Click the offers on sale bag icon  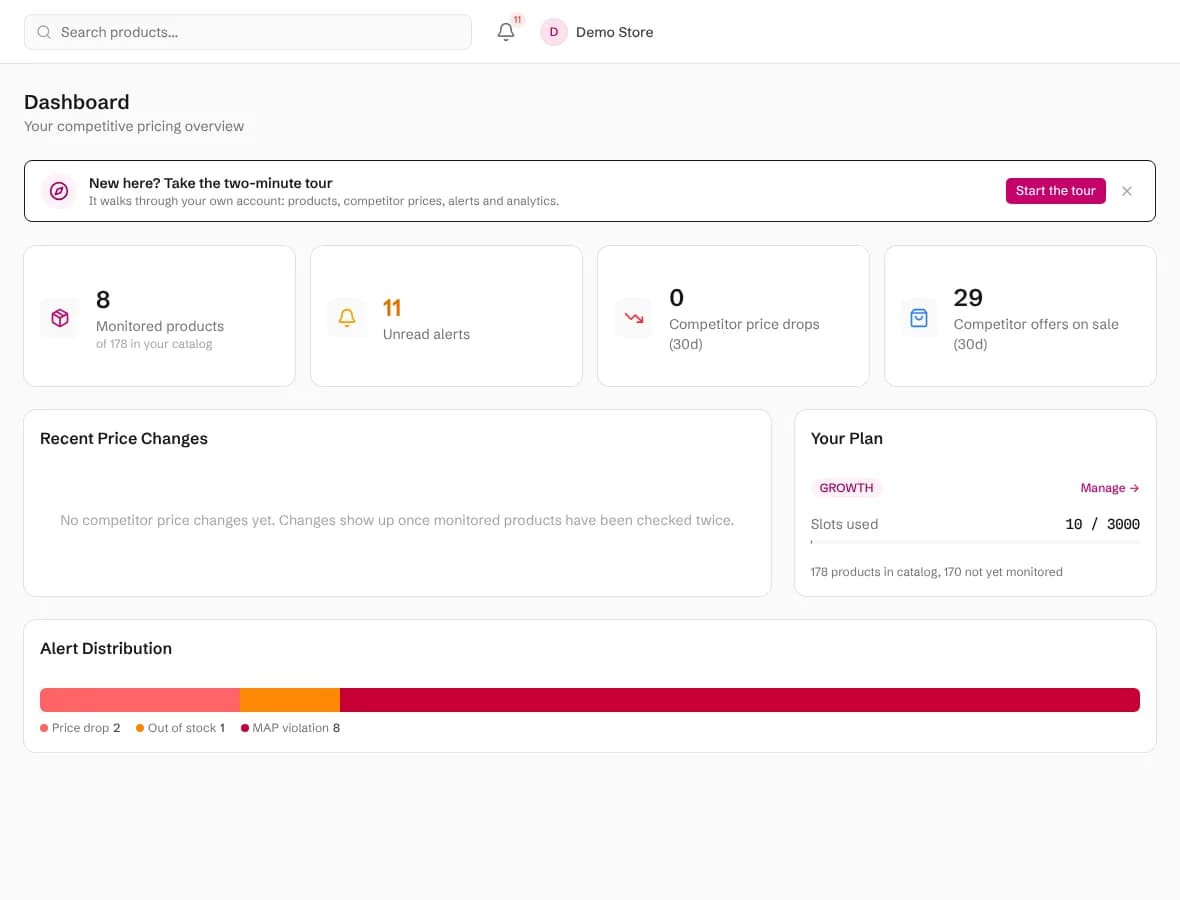click(x=919, y=318)
